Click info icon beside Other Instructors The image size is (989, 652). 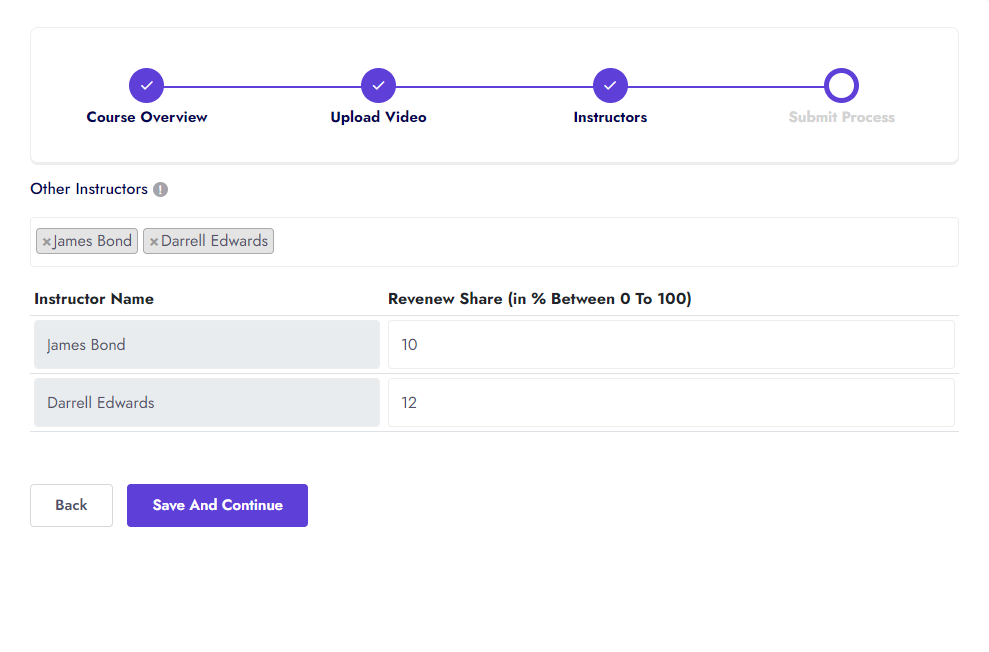[160, 189]
